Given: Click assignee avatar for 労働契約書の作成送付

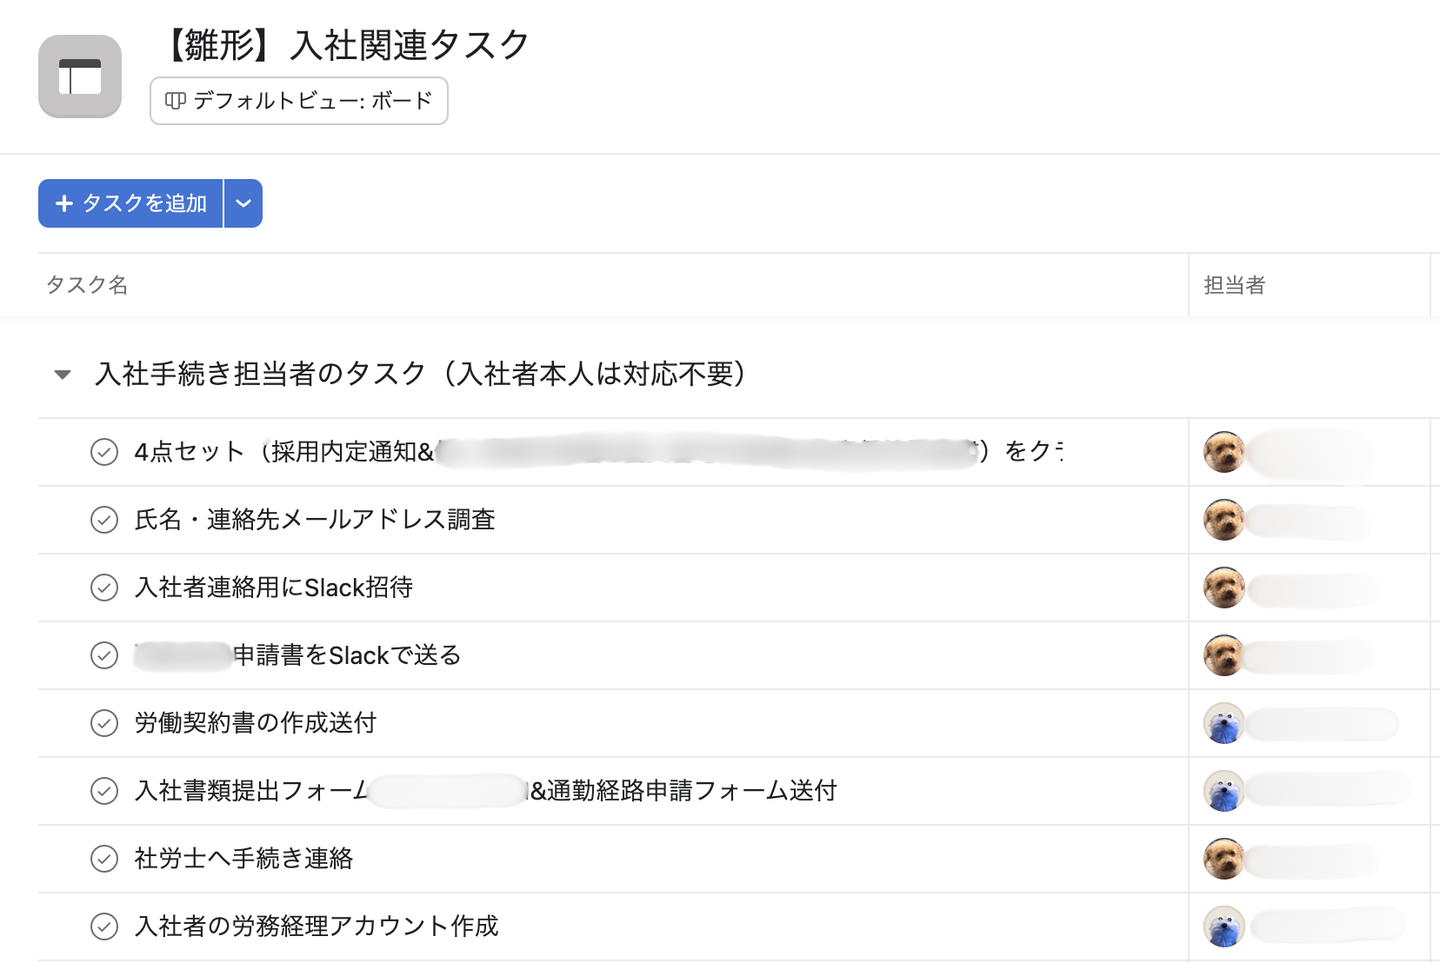Looking at the screenshot, I should pos(1224,723).
